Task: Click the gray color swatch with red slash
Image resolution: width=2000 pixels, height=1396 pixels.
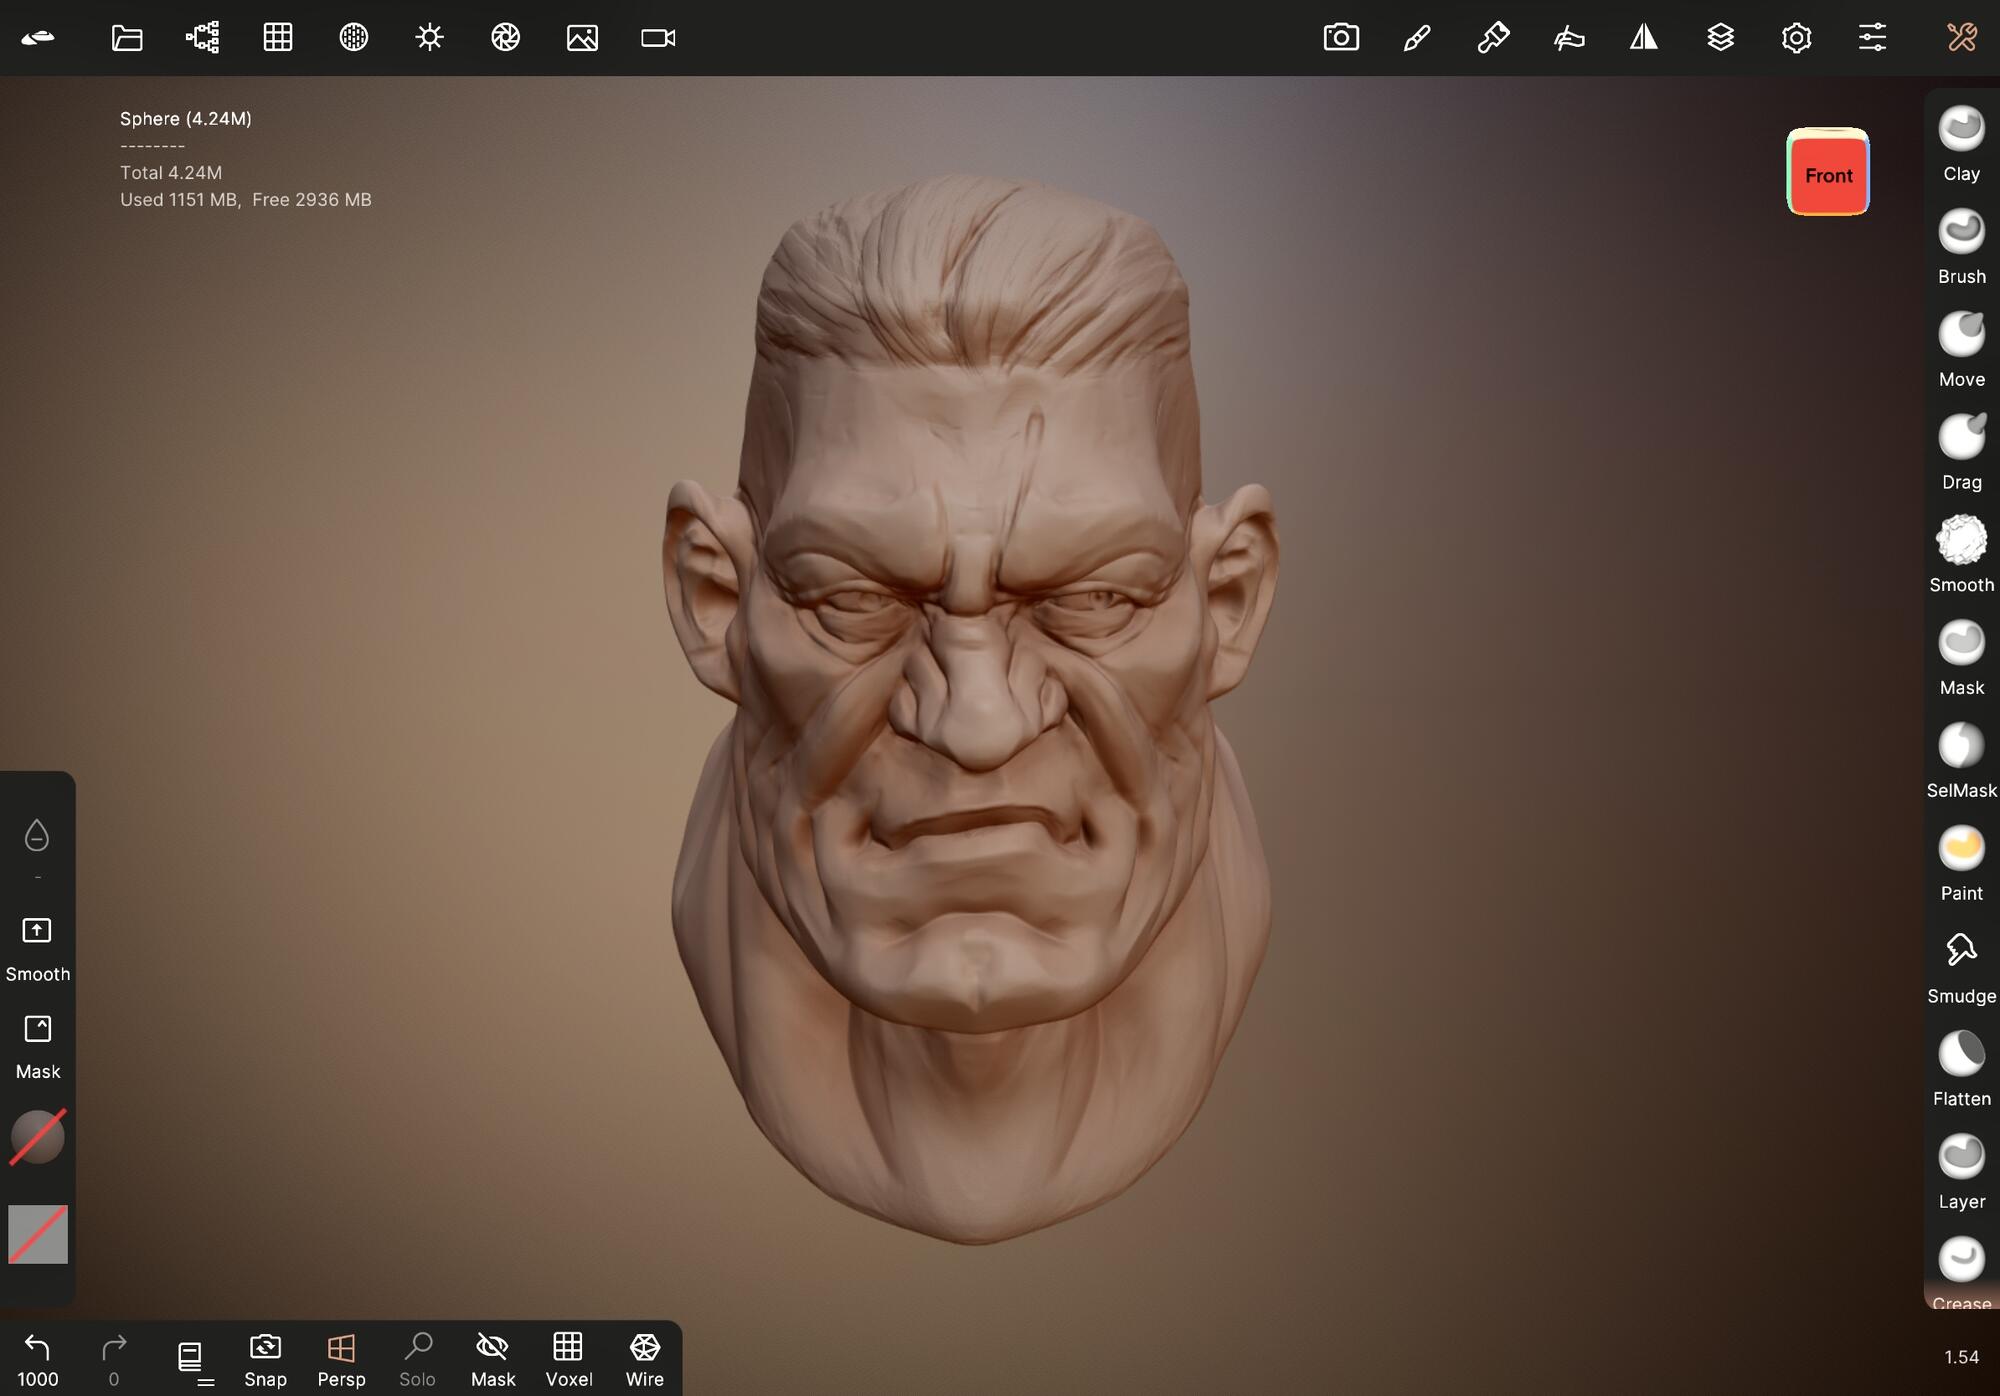Action: [38, 1234]
